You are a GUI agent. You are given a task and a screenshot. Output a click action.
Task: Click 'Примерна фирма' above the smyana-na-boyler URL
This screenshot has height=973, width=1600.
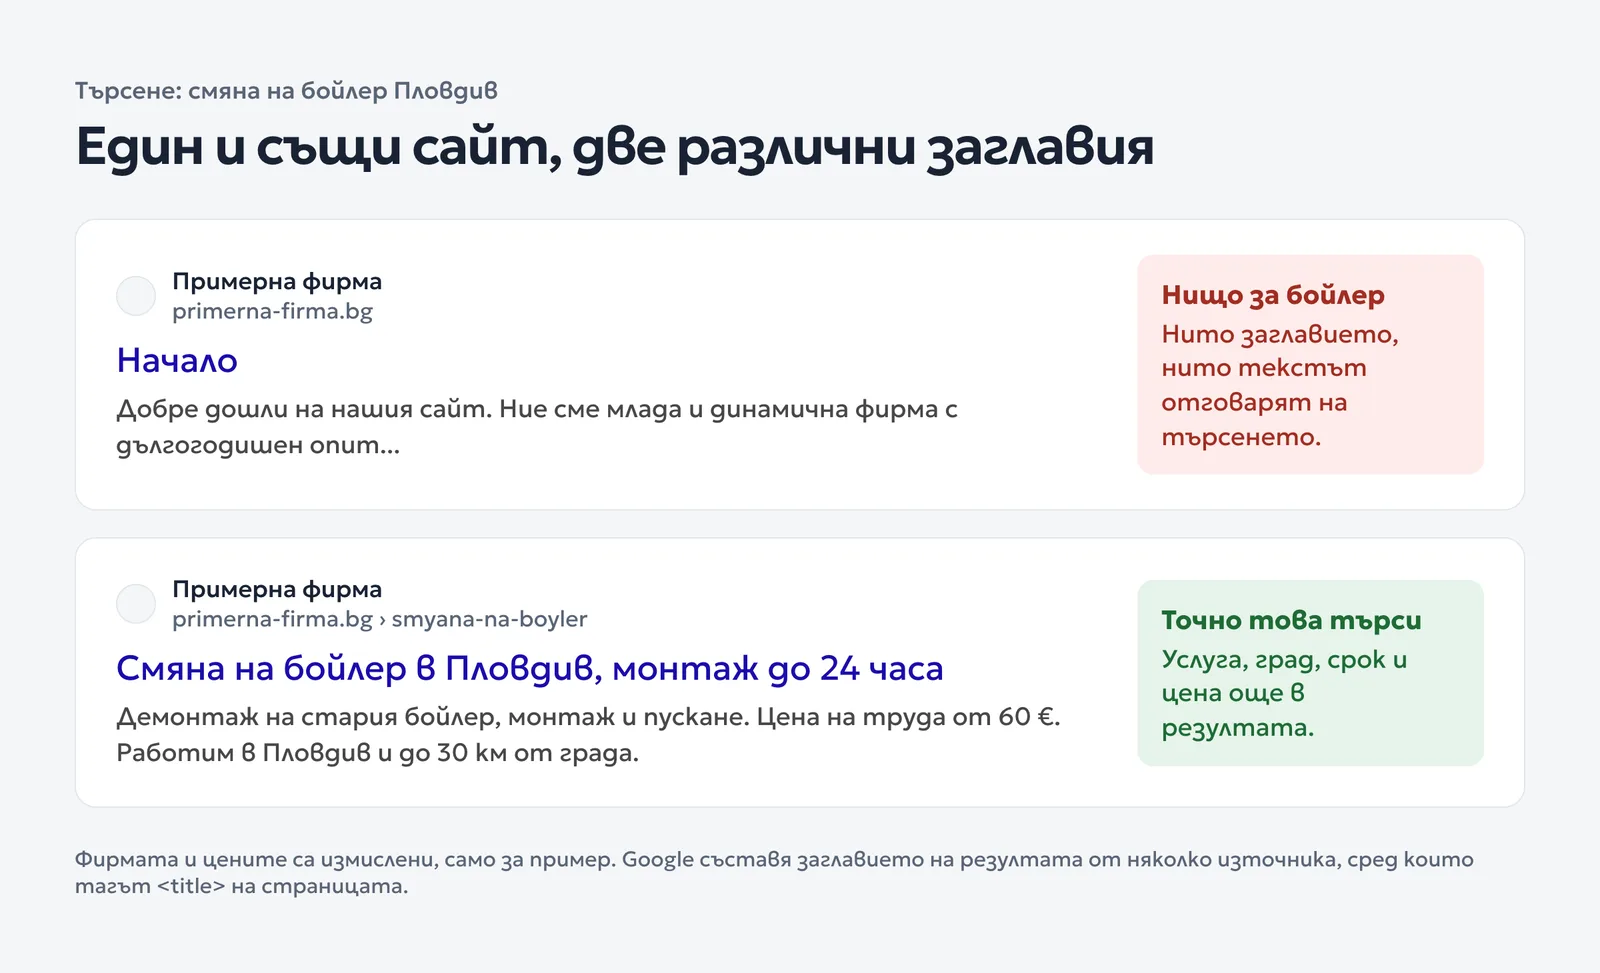pyautogui.click(x=277, y=589)
